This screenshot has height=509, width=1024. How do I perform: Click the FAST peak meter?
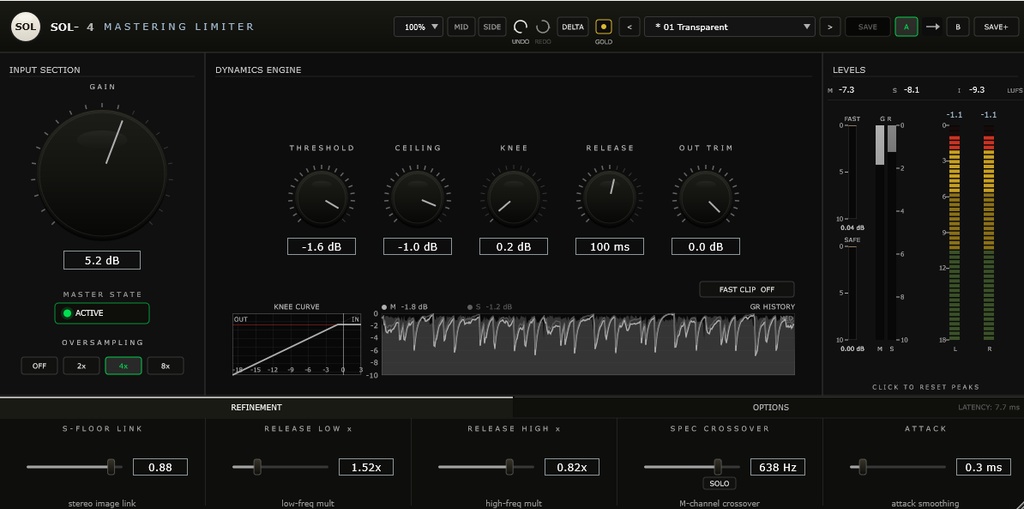(852, 172)
